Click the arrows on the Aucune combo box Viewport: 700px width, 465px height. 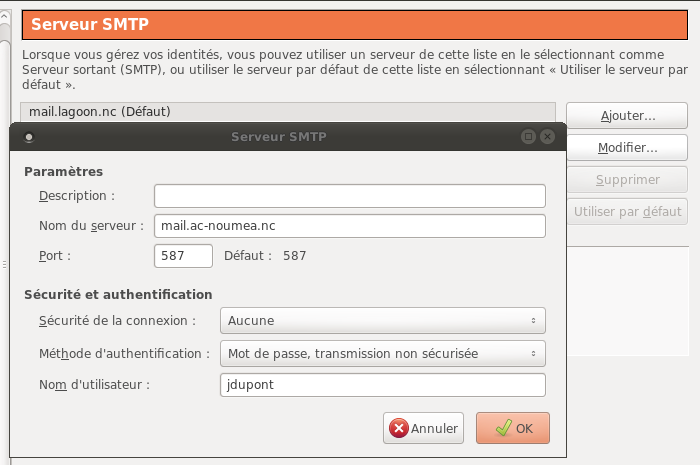[534, 321]
